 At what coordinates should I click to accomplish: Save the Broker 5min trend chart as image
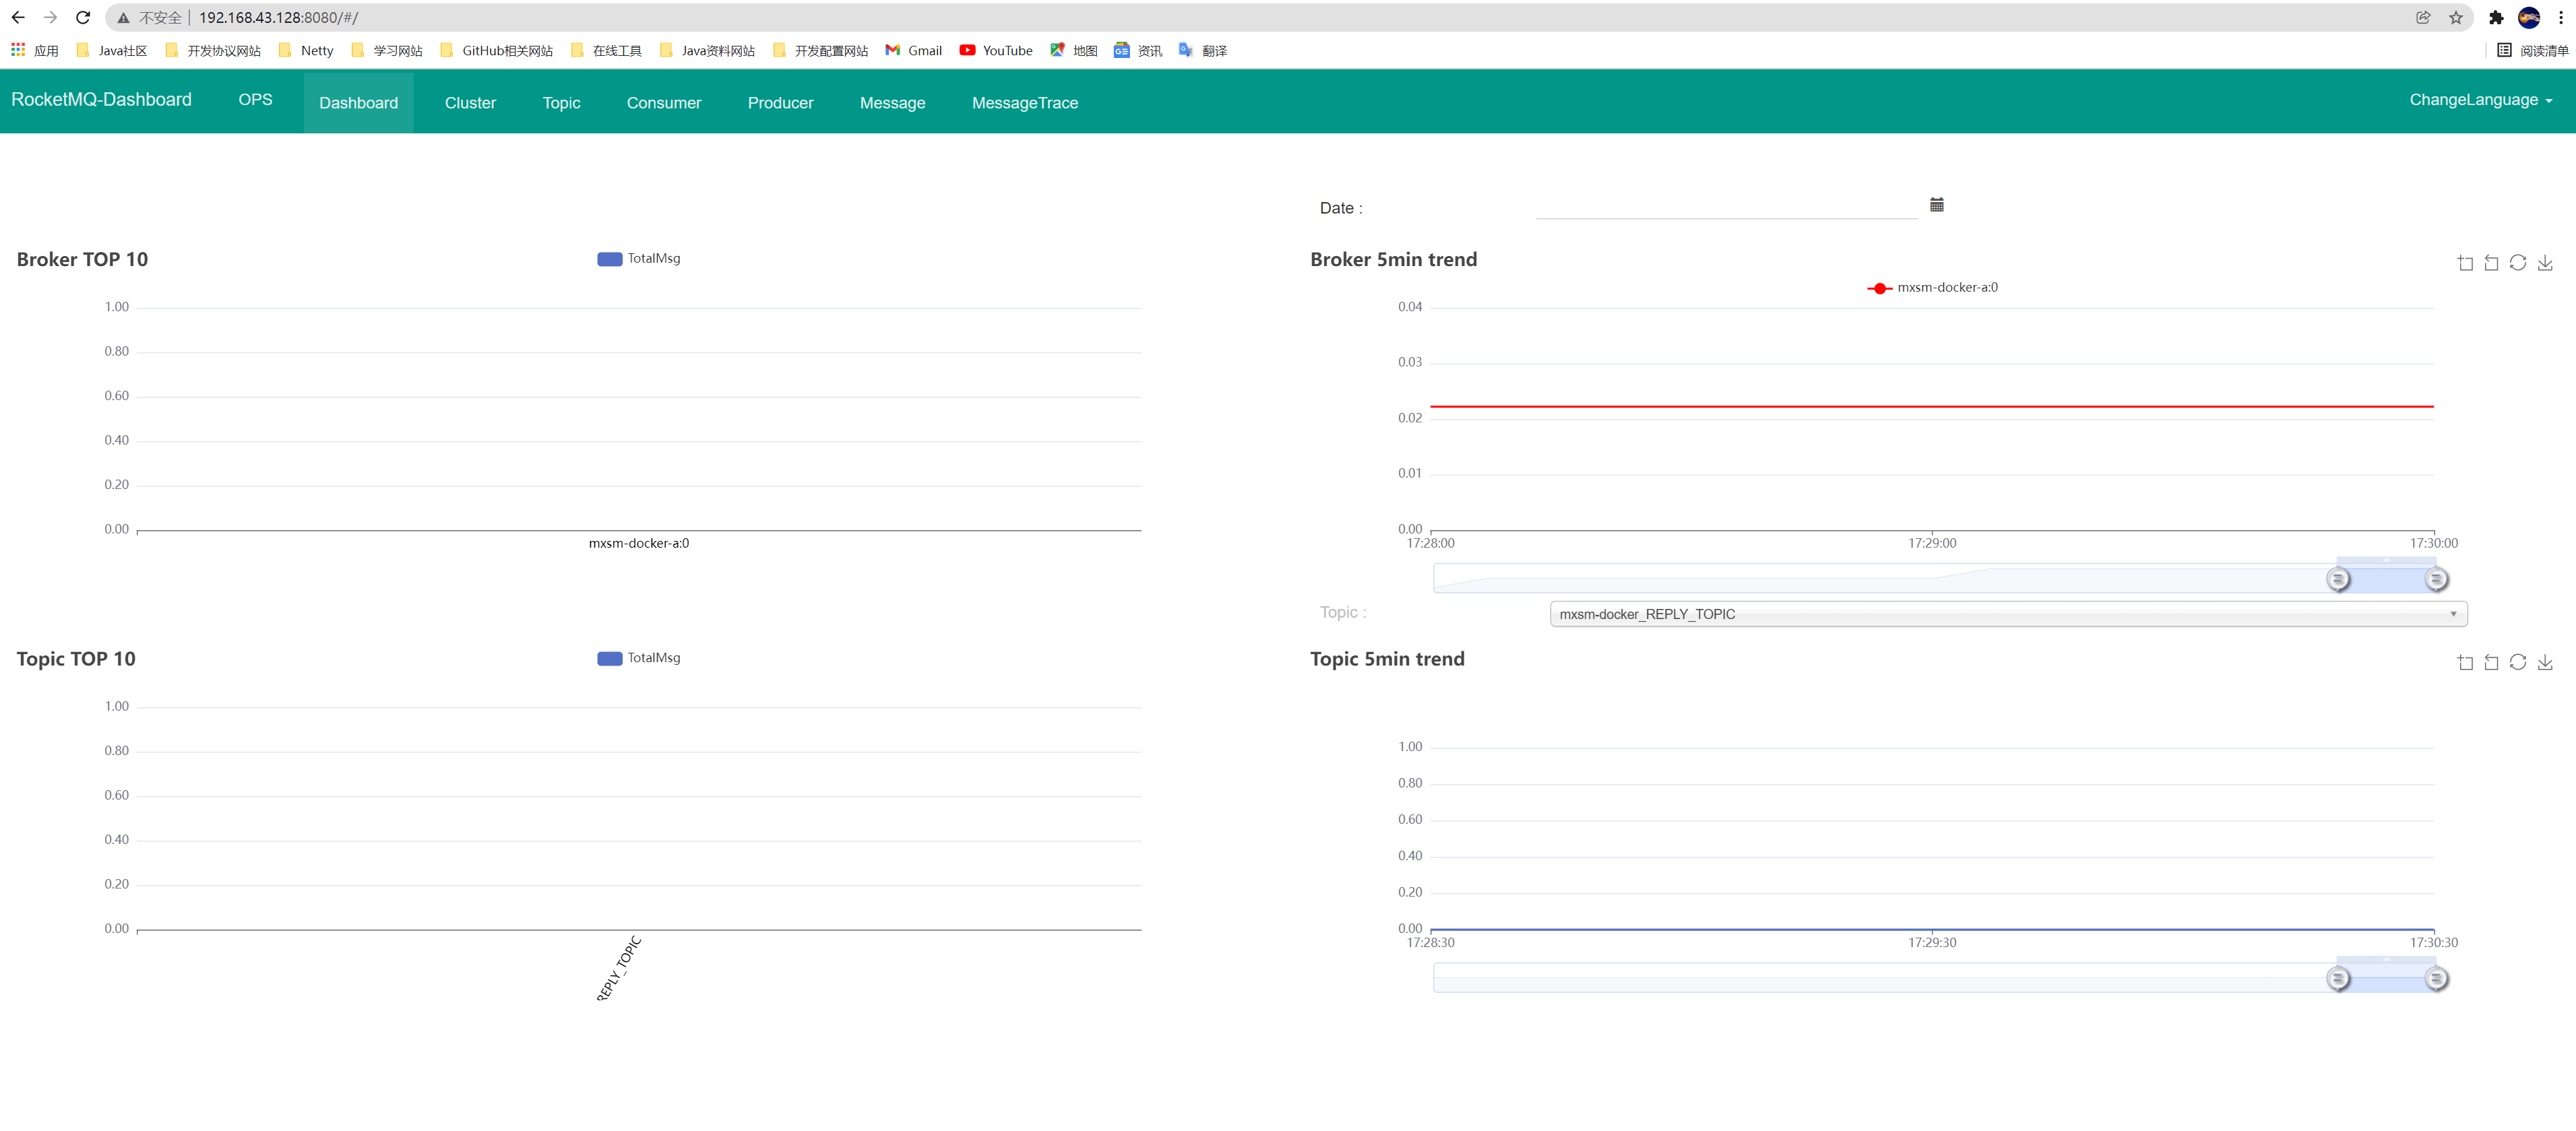[2545, 263]
